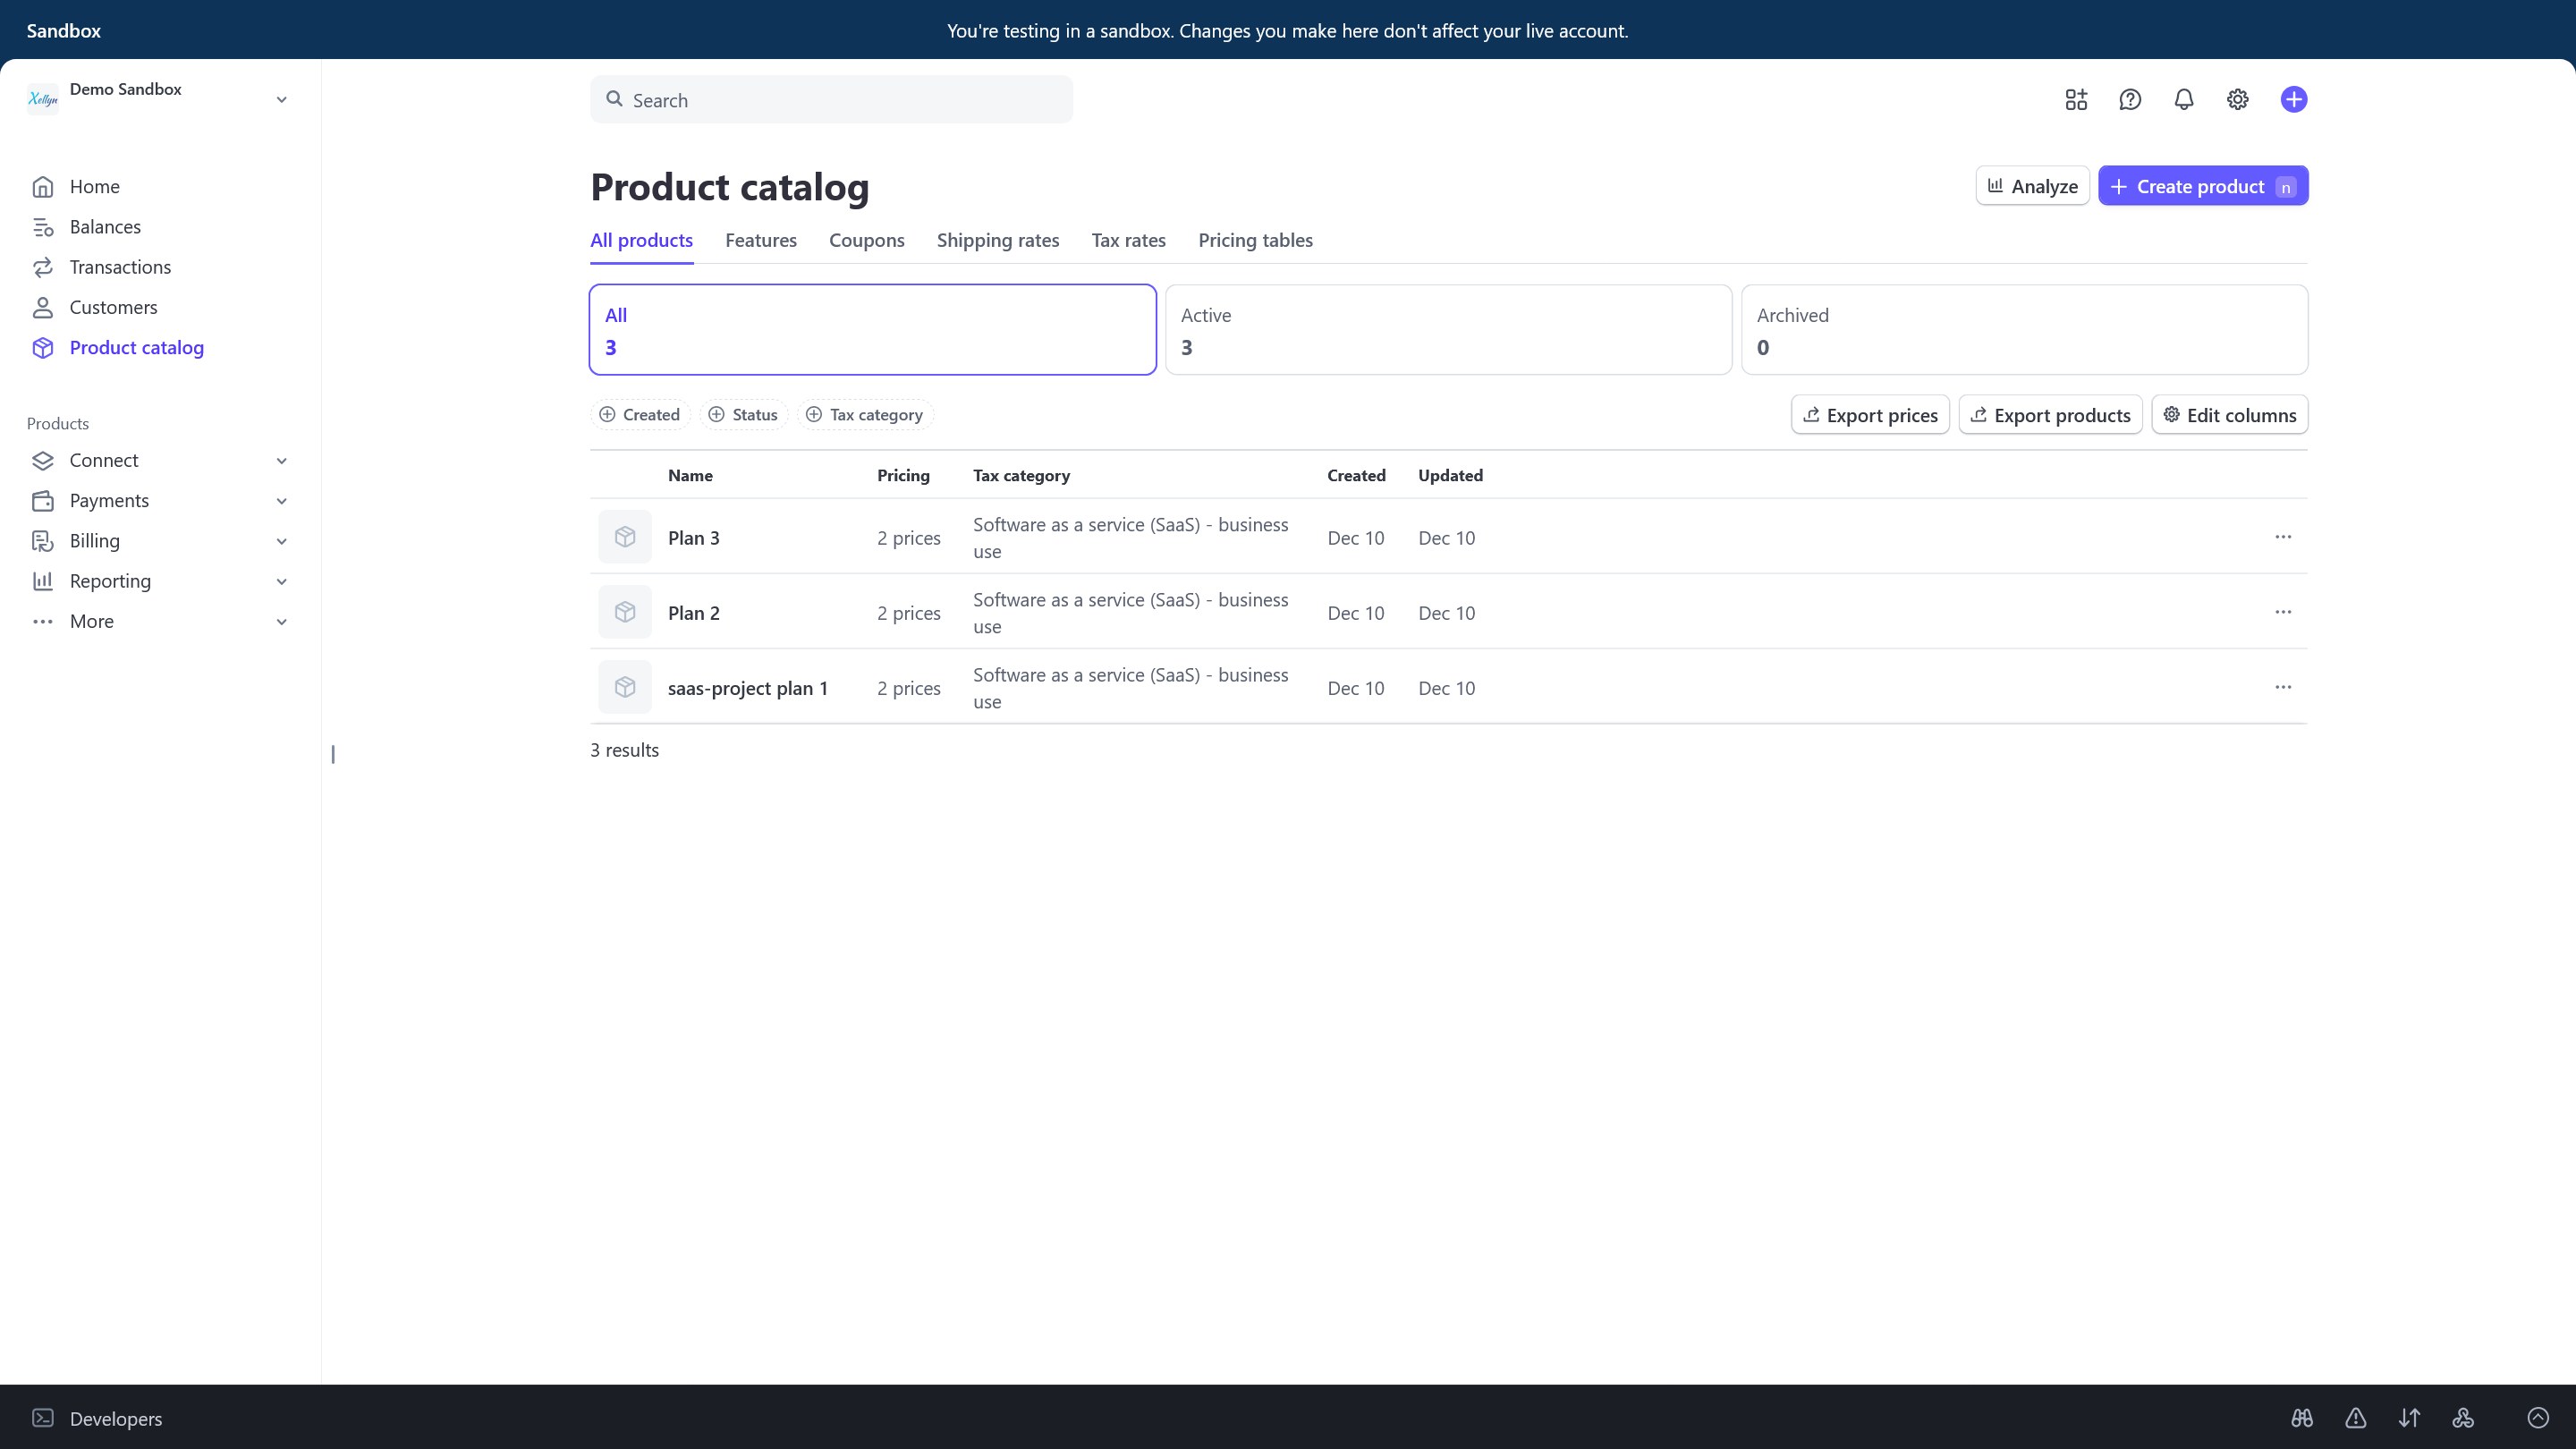Open Developers in the bottom bar
The width and height of the screenshot is (2576, 1449).
pyautogui.click(x=116, y=1418)
